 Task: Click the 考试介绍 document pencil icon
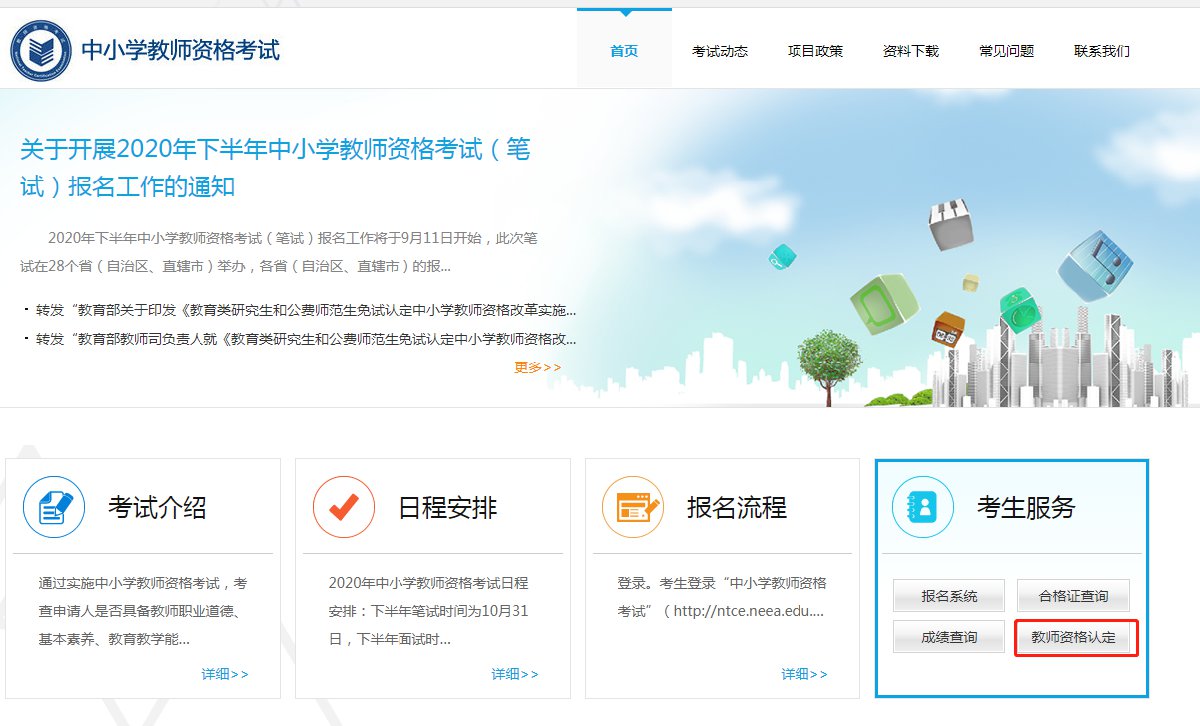(54, 507)
